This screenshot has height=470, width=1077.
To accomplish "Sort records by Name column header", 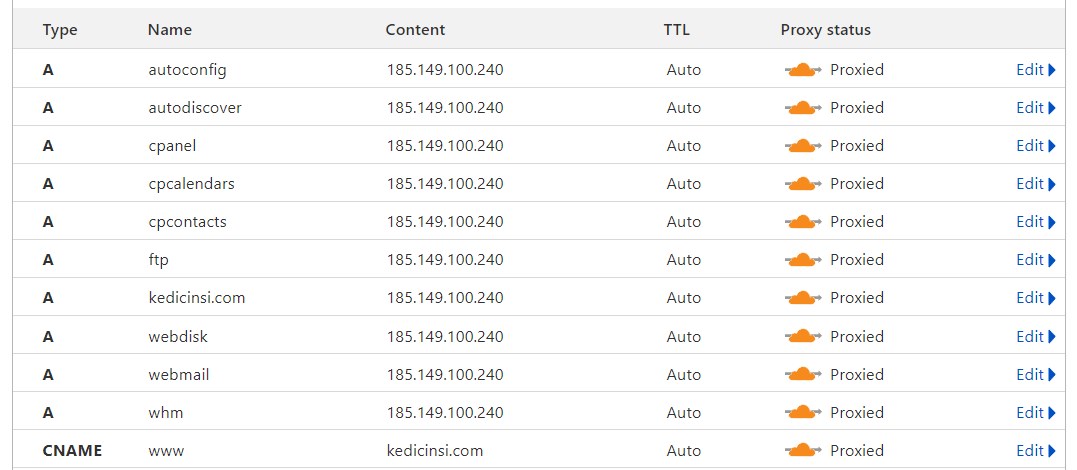I will click(170, 30).
